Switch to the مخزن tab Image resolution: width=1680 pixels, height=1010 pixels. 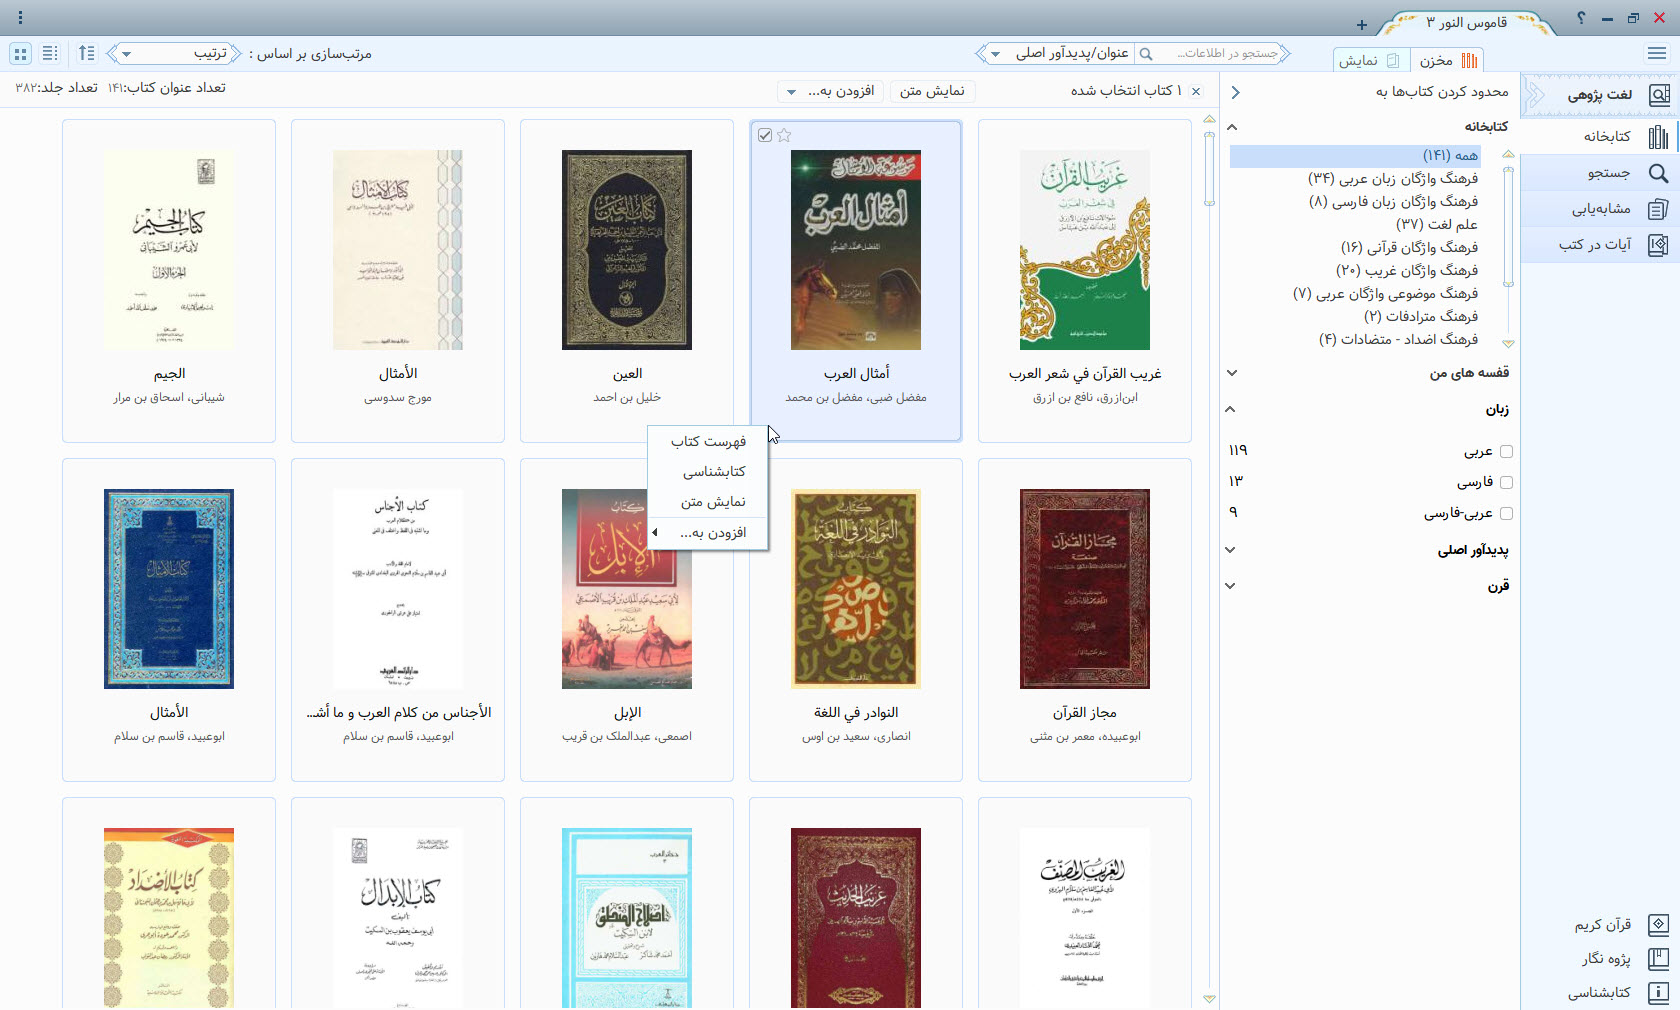tap(1446, 60)
